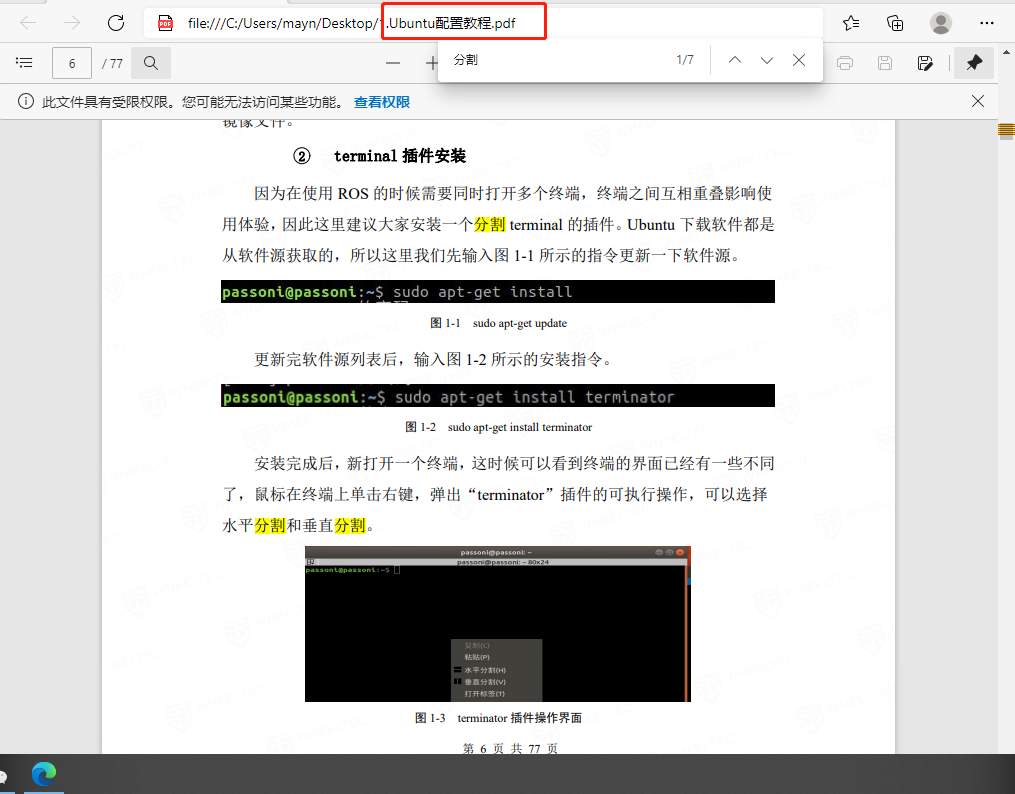1015x794 pixels.
Task: Print the PDF document
Action: tap(845, 63)
